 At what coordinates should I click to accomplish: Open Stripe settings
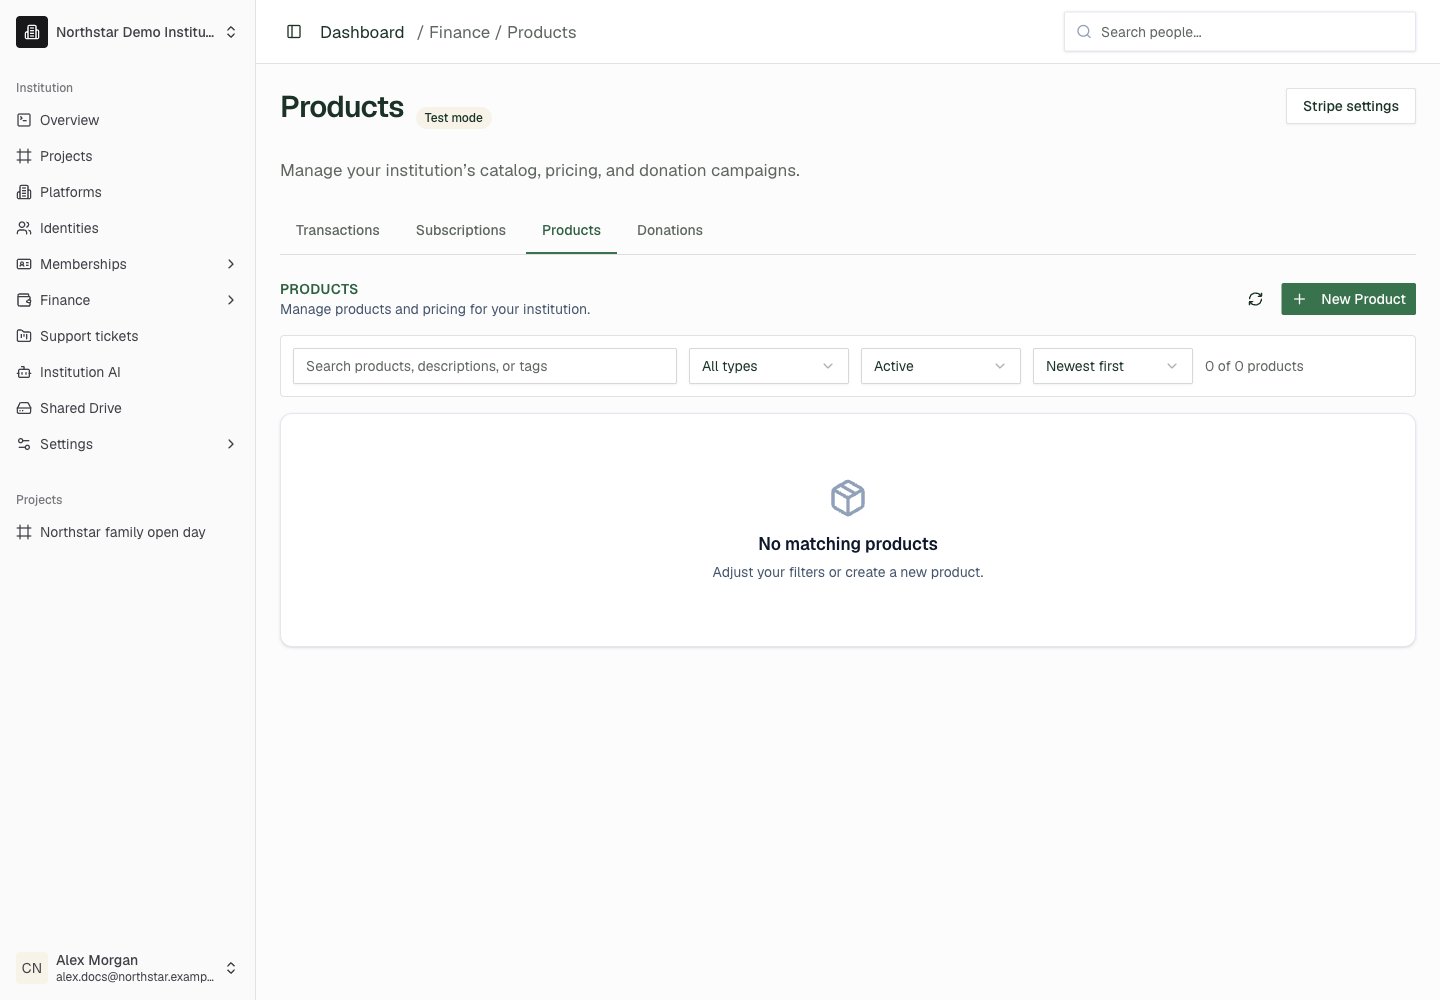pos(1351,106)
